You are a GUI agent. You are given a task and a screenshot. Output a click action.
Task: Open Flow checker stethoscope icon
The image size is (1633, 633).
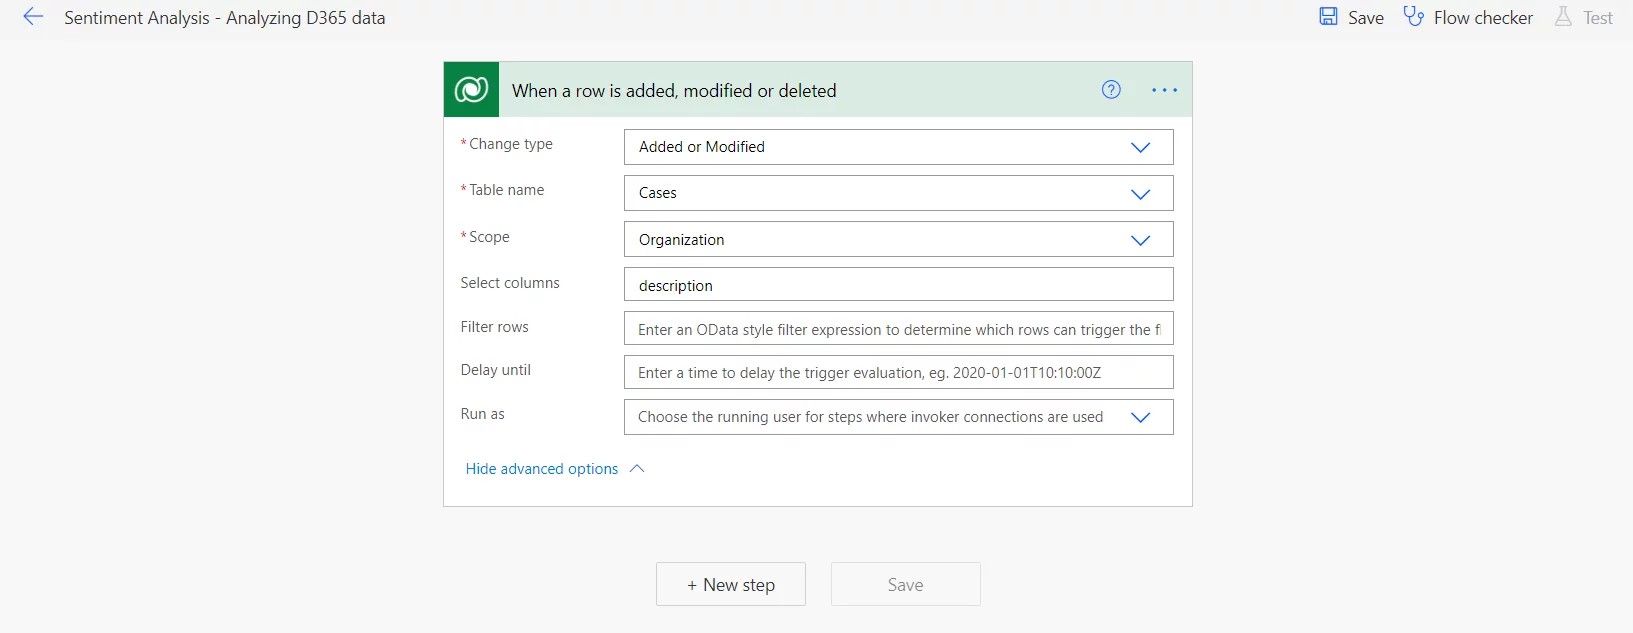[1413, 17]
